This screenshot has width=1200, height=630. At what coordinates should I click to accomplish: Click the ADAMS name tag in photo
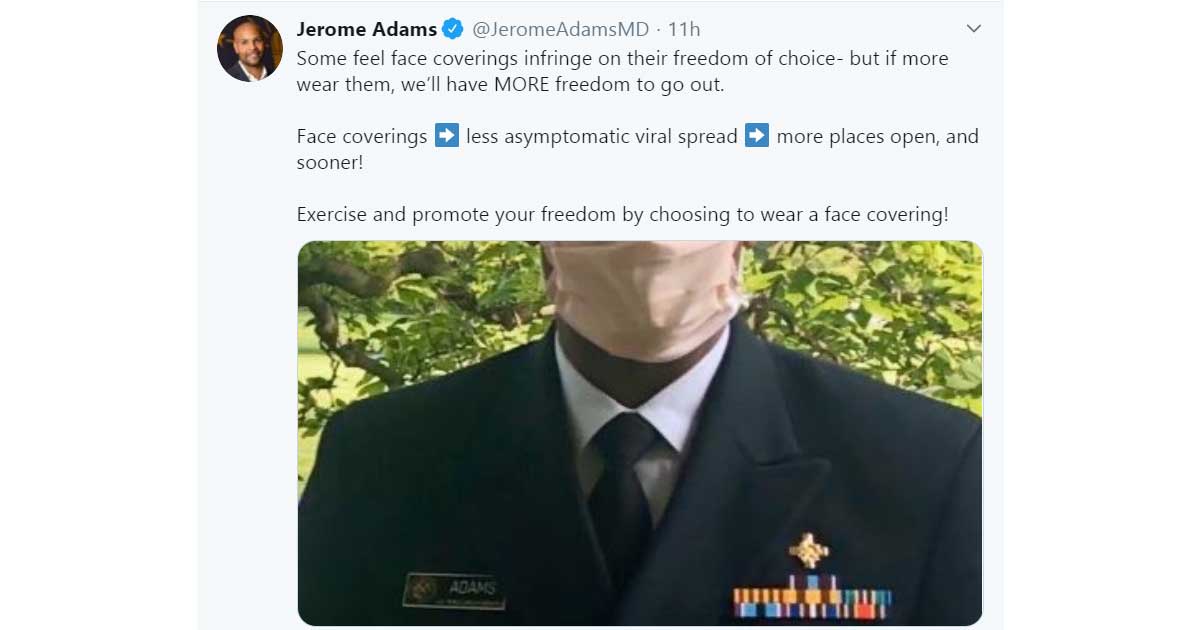[455, 592]
